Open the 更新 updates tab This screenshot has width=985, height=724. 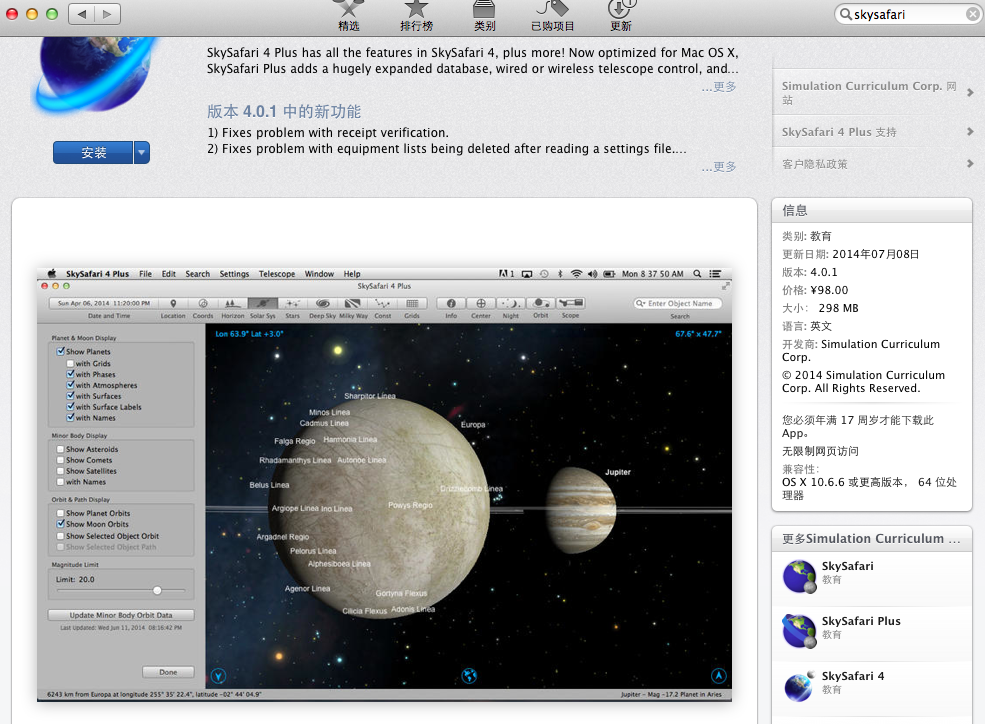[621, 16]
